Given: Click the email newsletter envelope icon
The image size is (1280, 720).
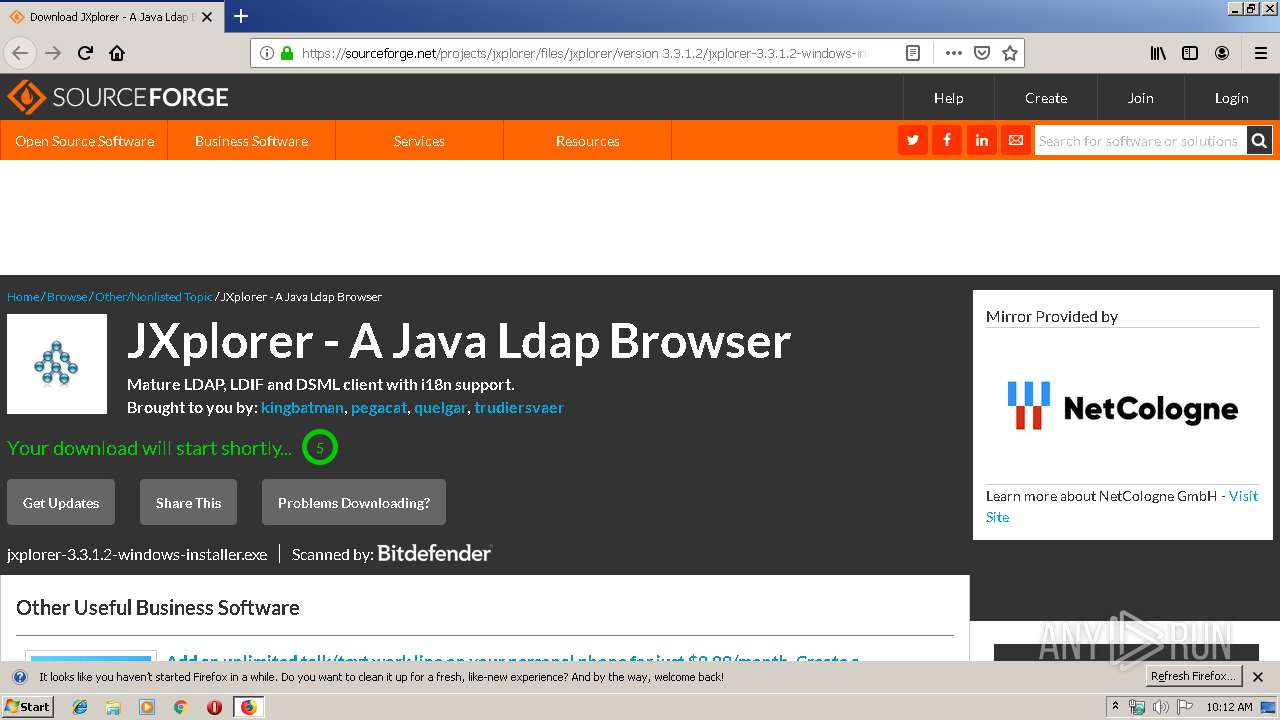Looking at the screenshot, I should pos(1016,141).
